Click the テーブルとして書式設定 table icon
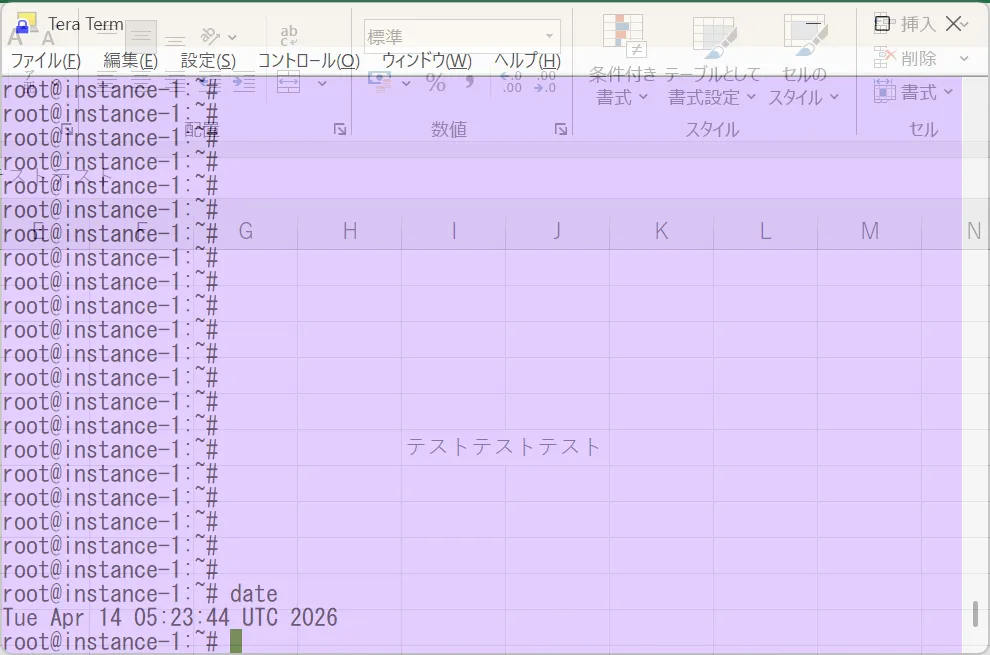Image resolution: width=990 pixels, height=655 pixels. tap(713, 35)
